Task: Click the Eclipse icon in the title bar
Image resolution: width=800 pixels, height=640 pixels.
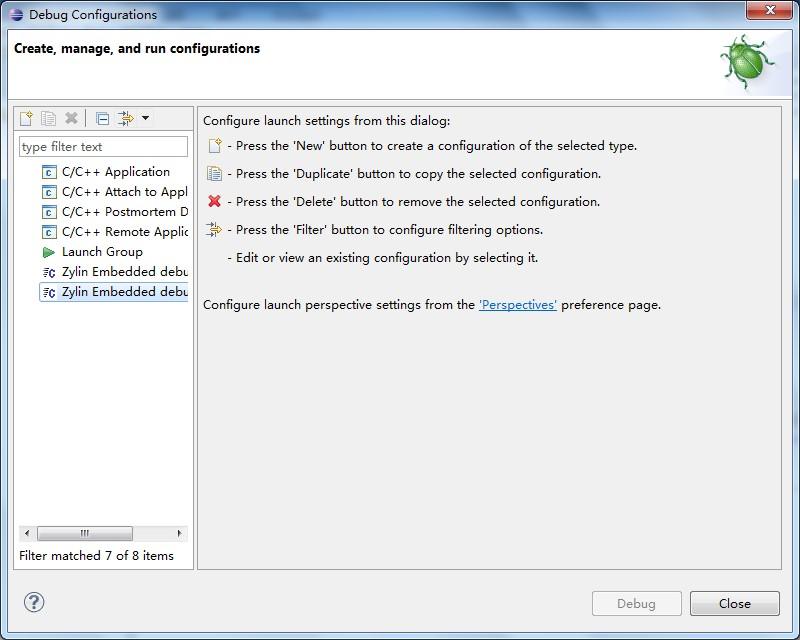Action: pos(16,15)
